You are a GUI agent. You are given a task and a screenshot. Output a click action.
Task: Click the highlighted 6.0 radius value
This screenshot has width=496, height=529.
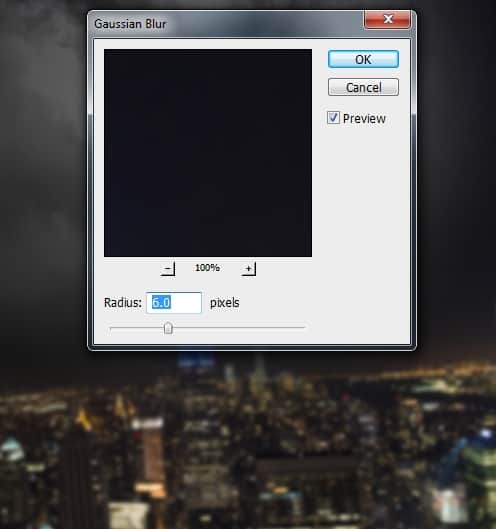pyautogui.click(x=161, y=302)
